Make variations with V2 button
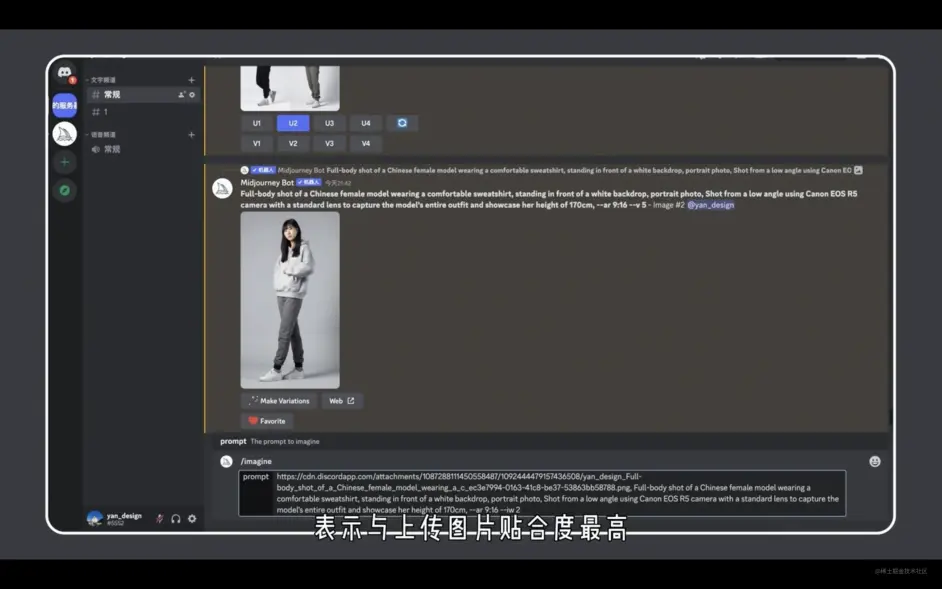 pos(293,144)
